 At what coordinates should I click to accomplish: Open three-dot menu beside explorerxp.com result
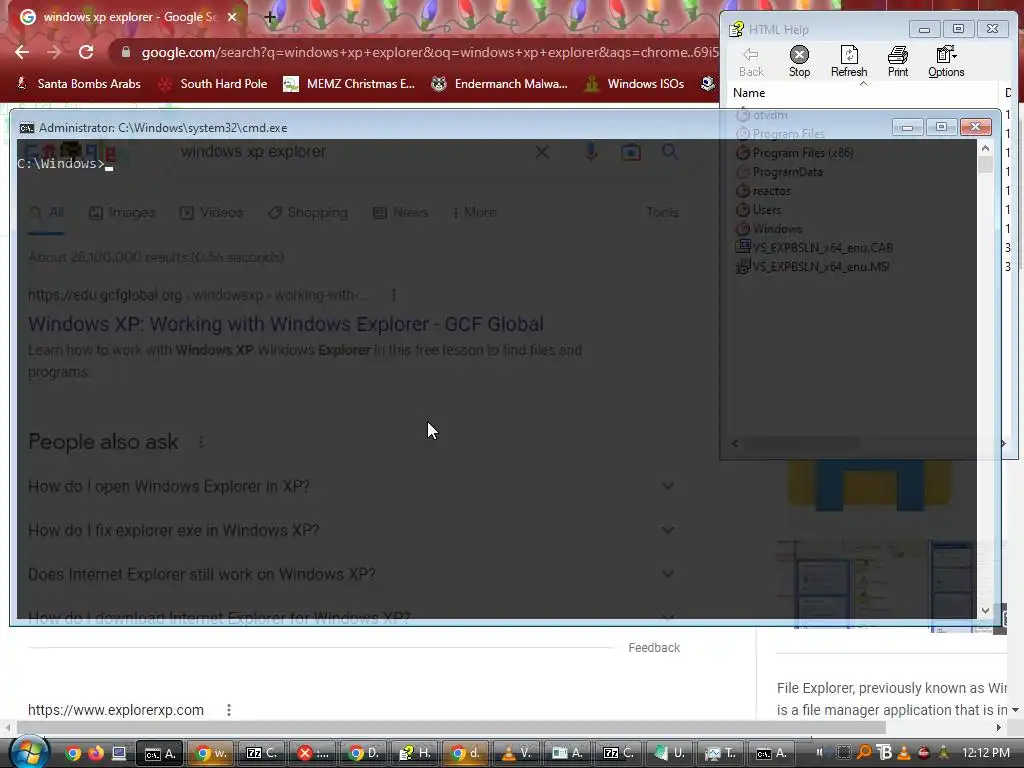click(229, 710)
